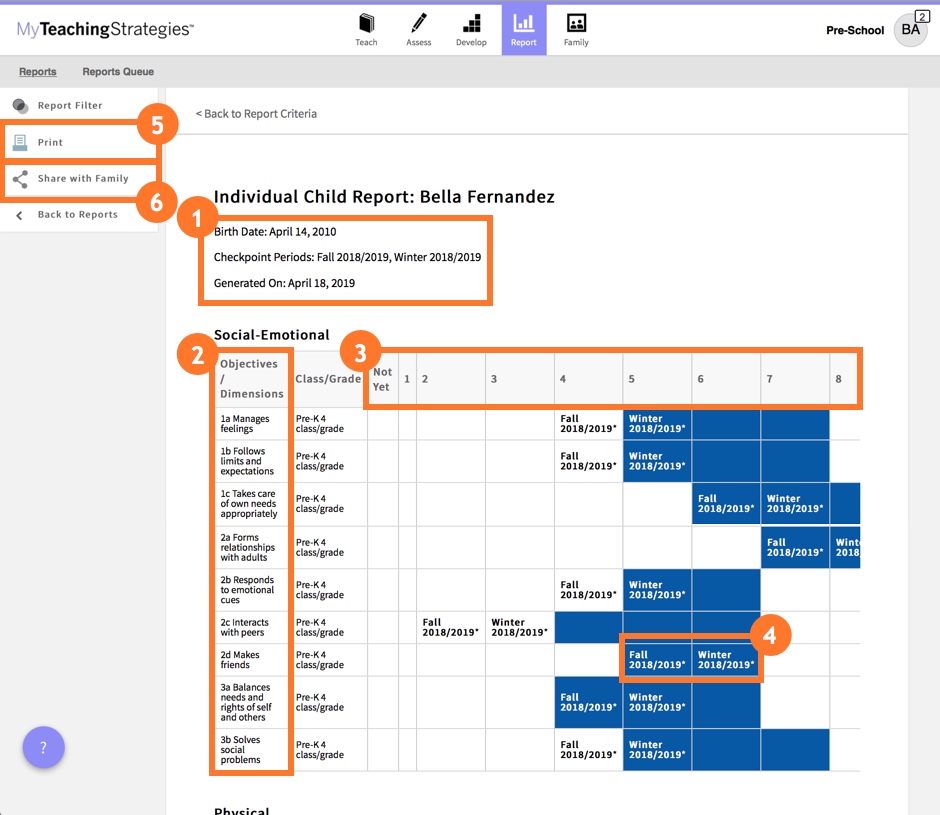940x815 pixels.
Task: Open the Teach book icon
Action: pyautogui.click(x=367, y=24)
